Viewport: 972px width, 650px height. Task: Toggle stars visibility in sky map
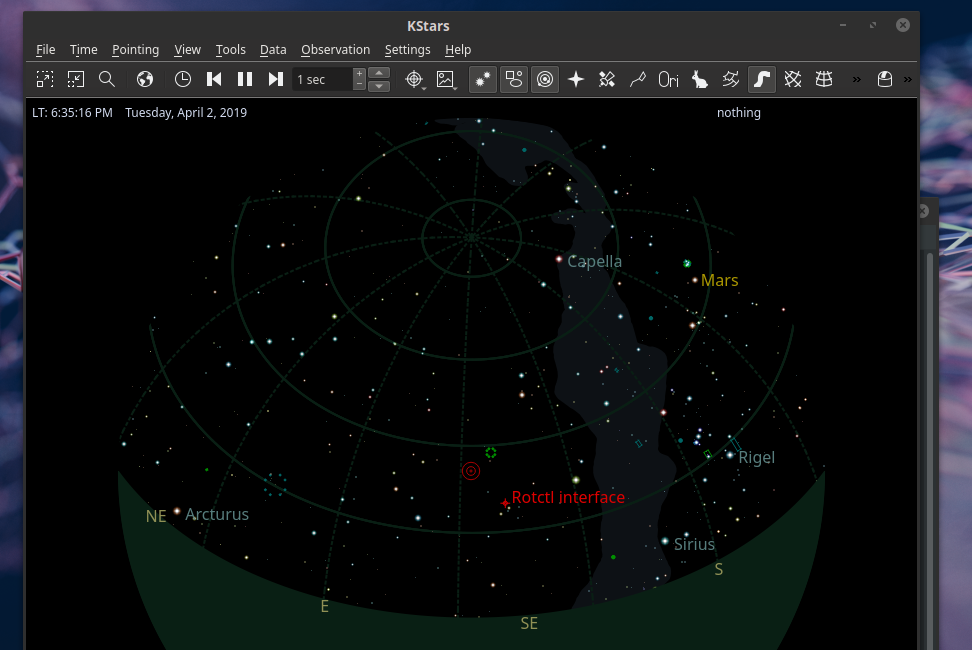pyautogui.click(x=483, y=79)
